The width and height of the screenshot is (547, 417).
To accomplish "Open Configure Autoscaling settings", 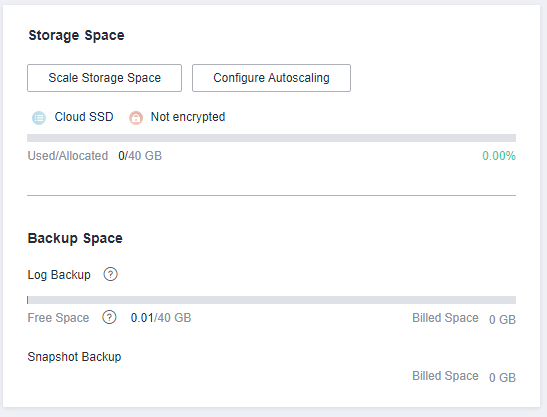I will 271,78.
